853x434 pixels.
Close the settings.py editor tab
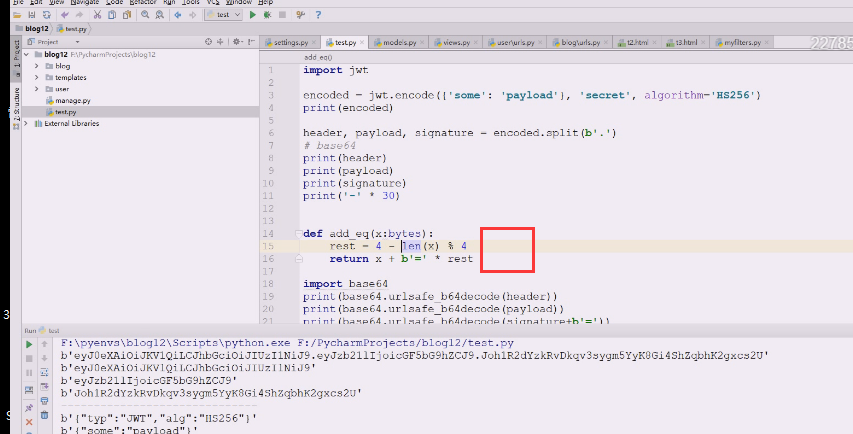(314, 42)
